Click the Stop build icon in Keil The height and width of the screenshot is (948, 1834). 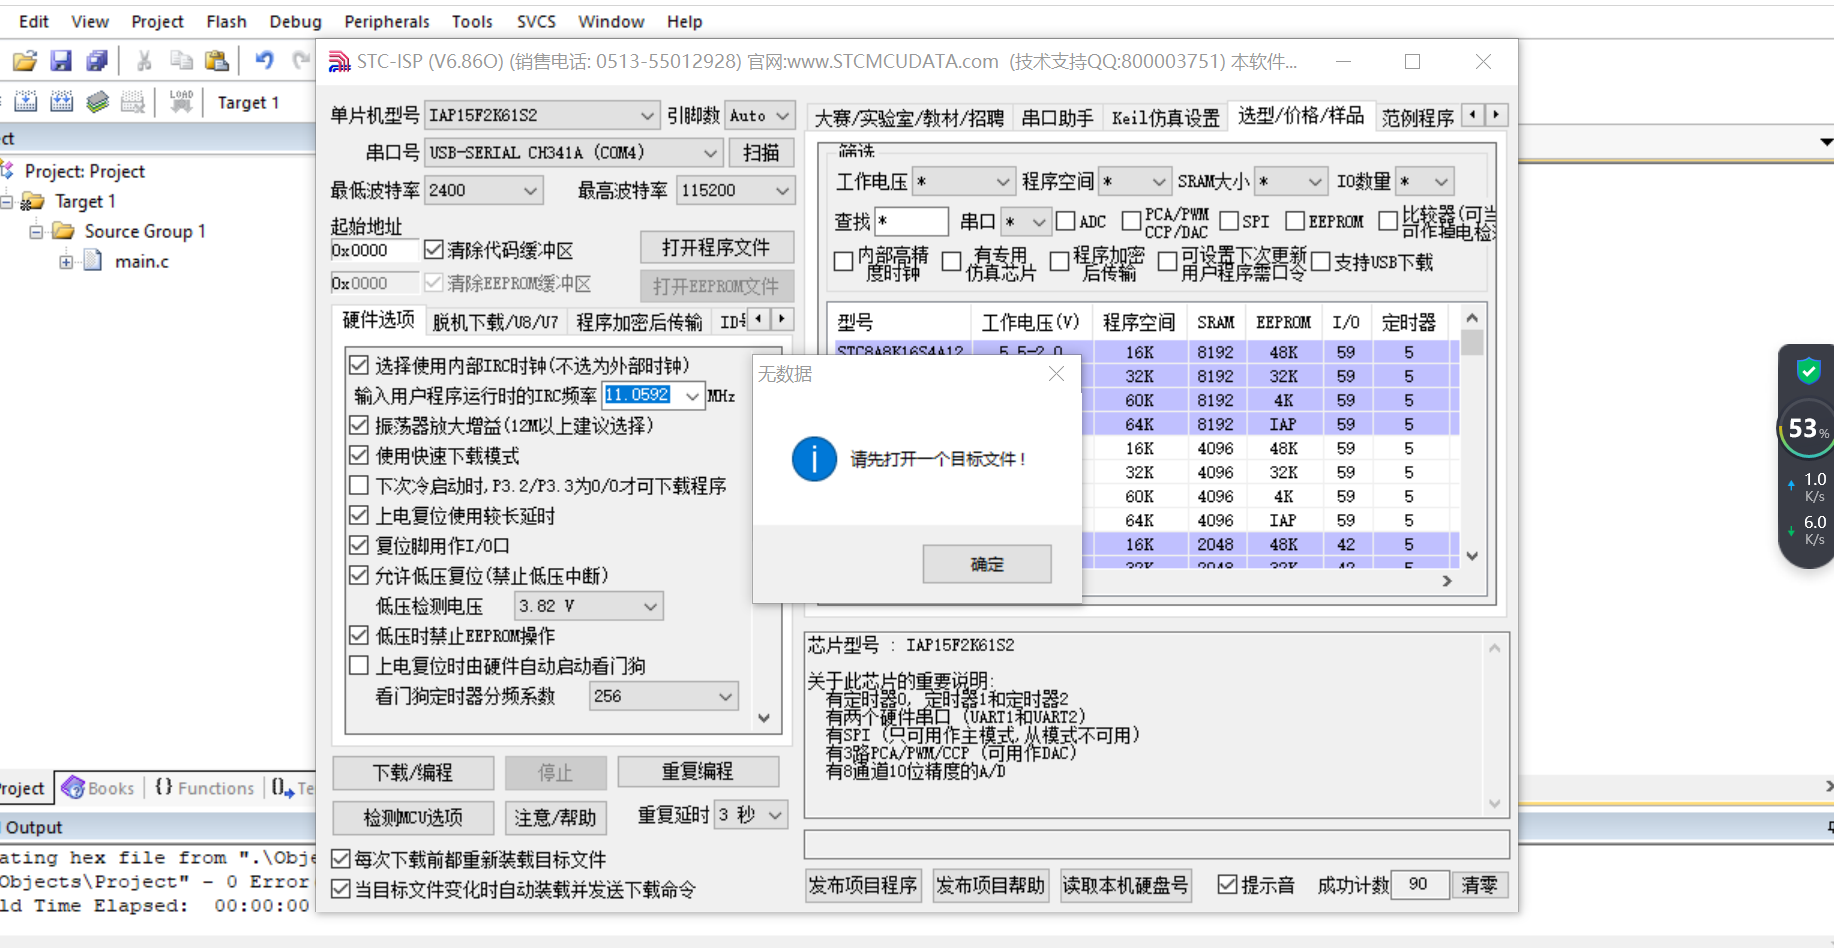132,102
